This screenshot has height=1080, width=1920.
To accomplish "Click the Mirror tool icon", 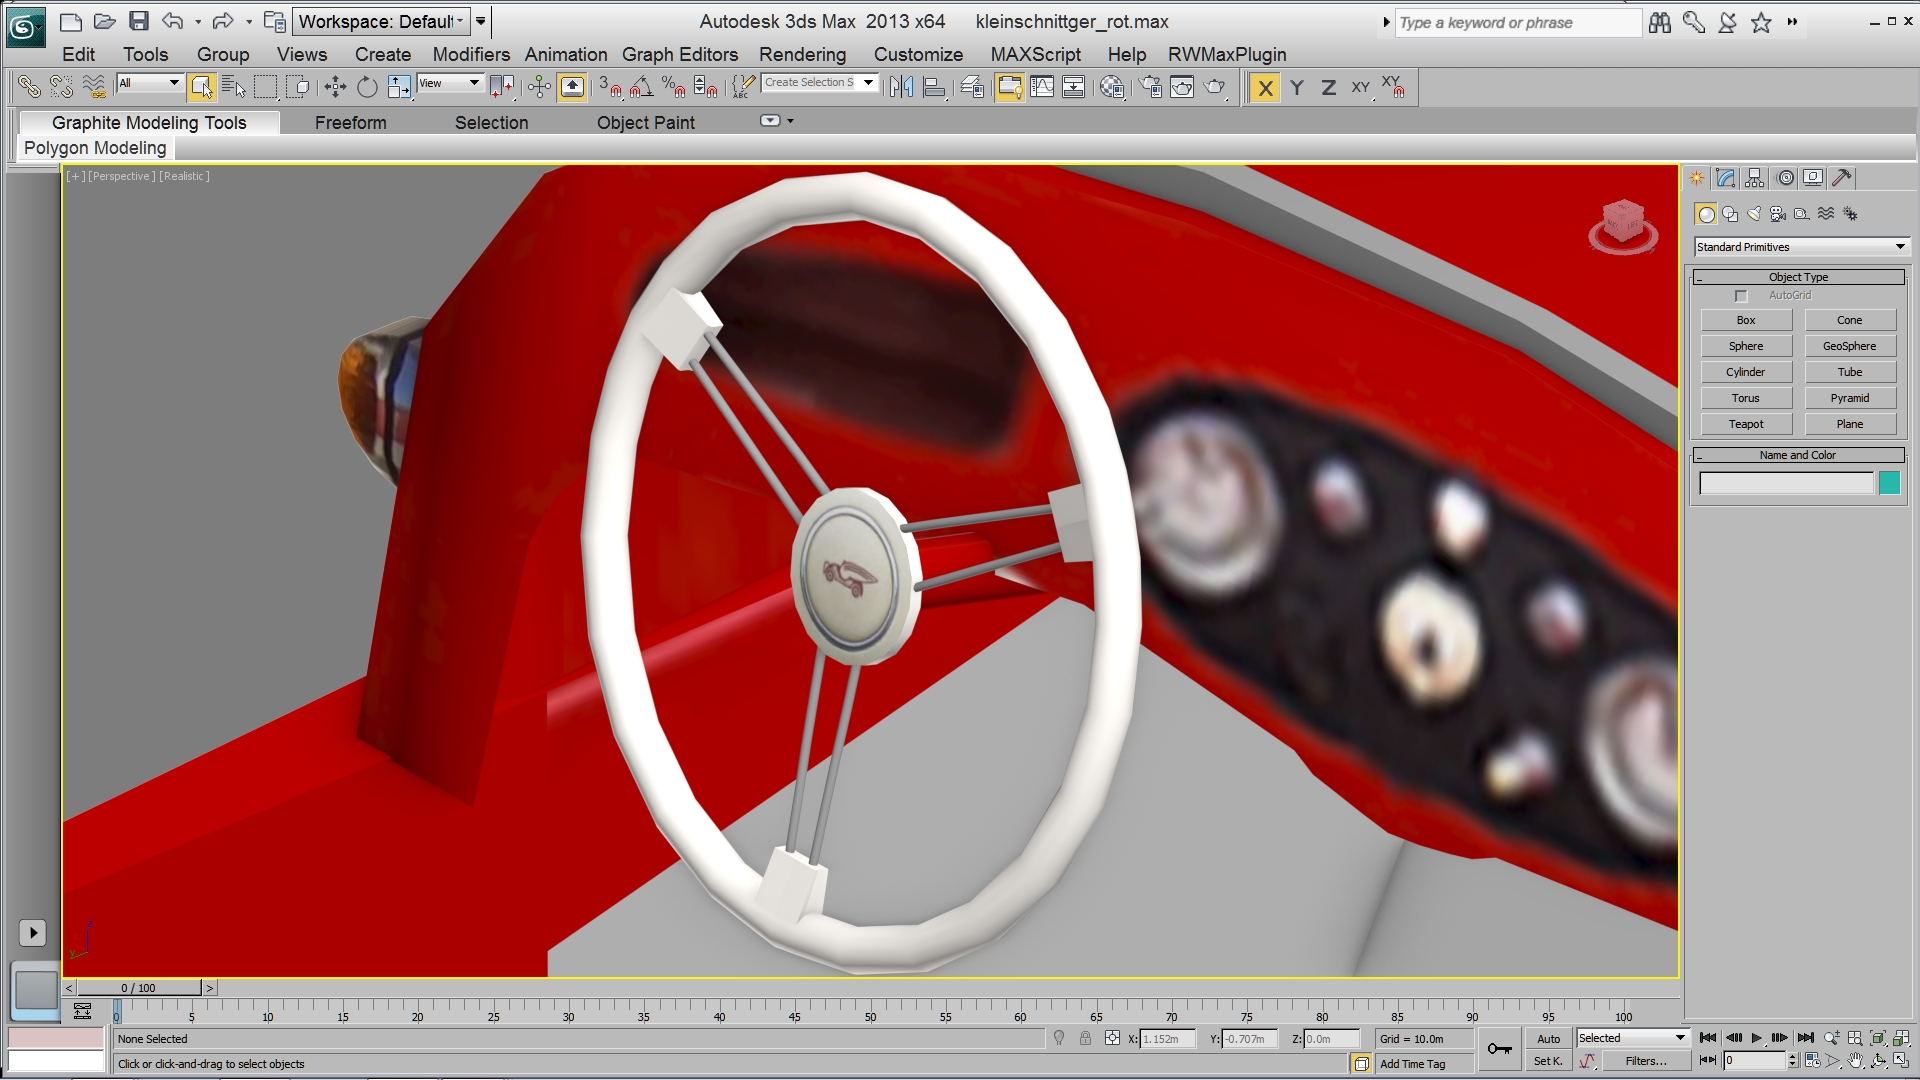I will pyautogui.click(x=901, y=88).
